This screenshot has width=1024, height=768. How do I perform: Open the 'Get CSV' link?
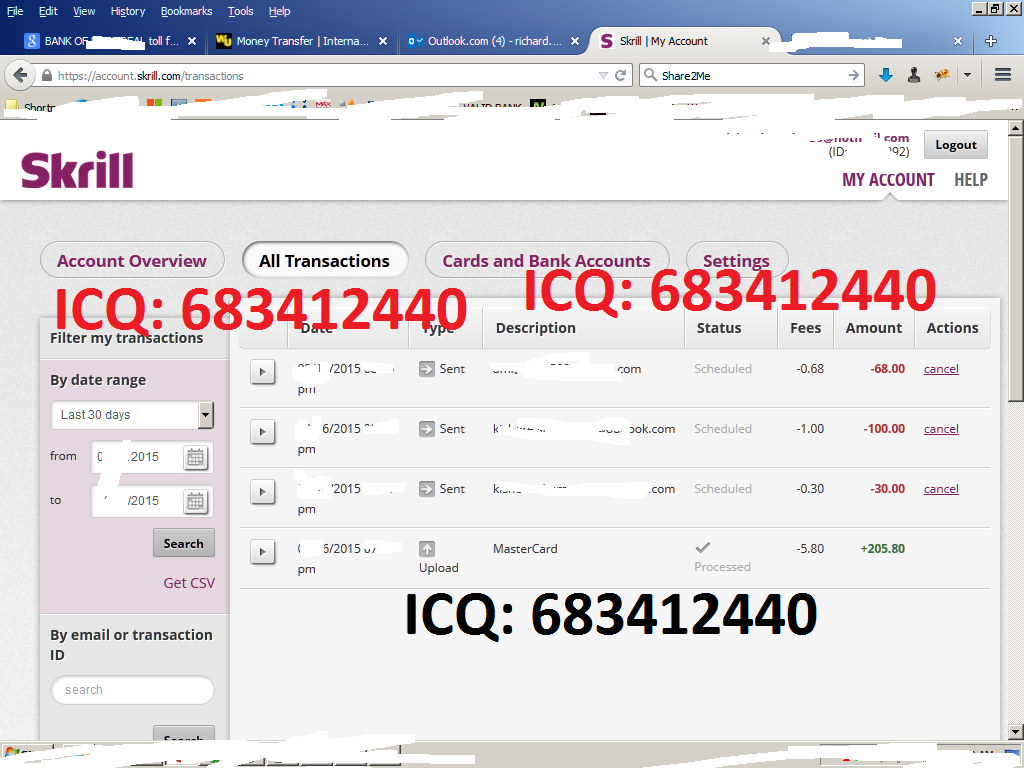[189, 582]
